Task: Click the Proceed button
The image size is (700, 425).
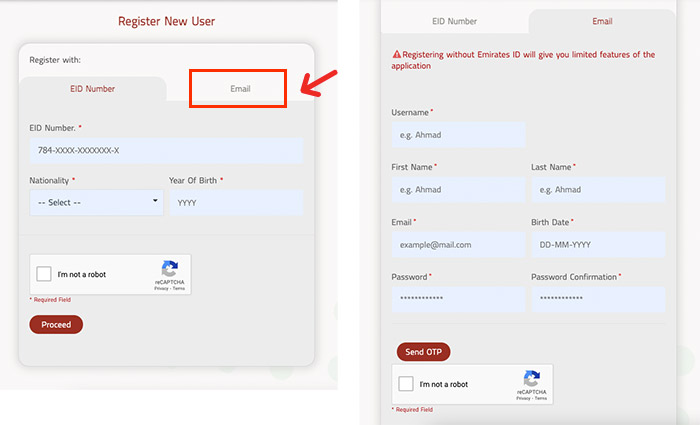Action: coord(56,325)
